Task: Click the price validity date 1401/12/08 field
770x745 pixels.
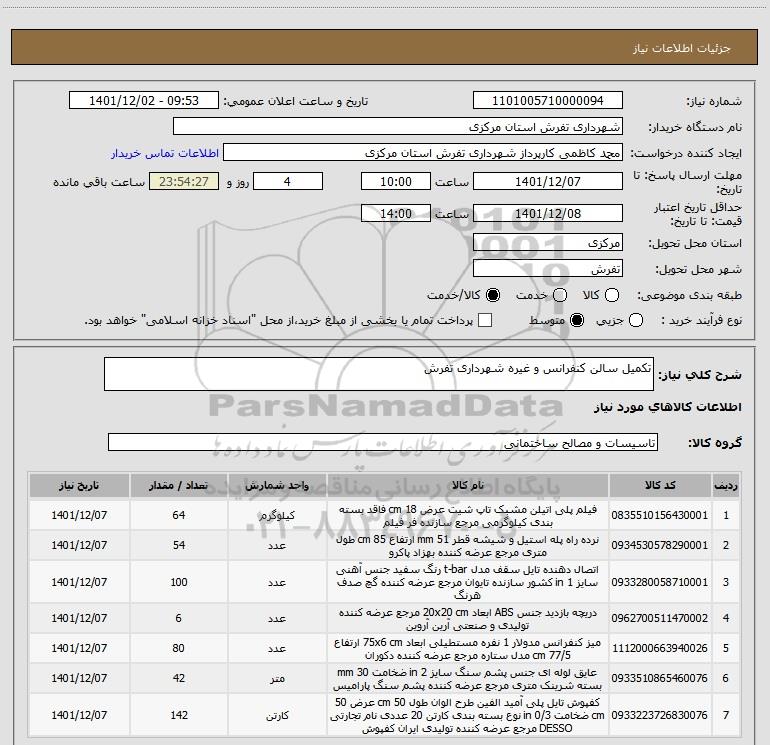Action: (x=548, y=213)
